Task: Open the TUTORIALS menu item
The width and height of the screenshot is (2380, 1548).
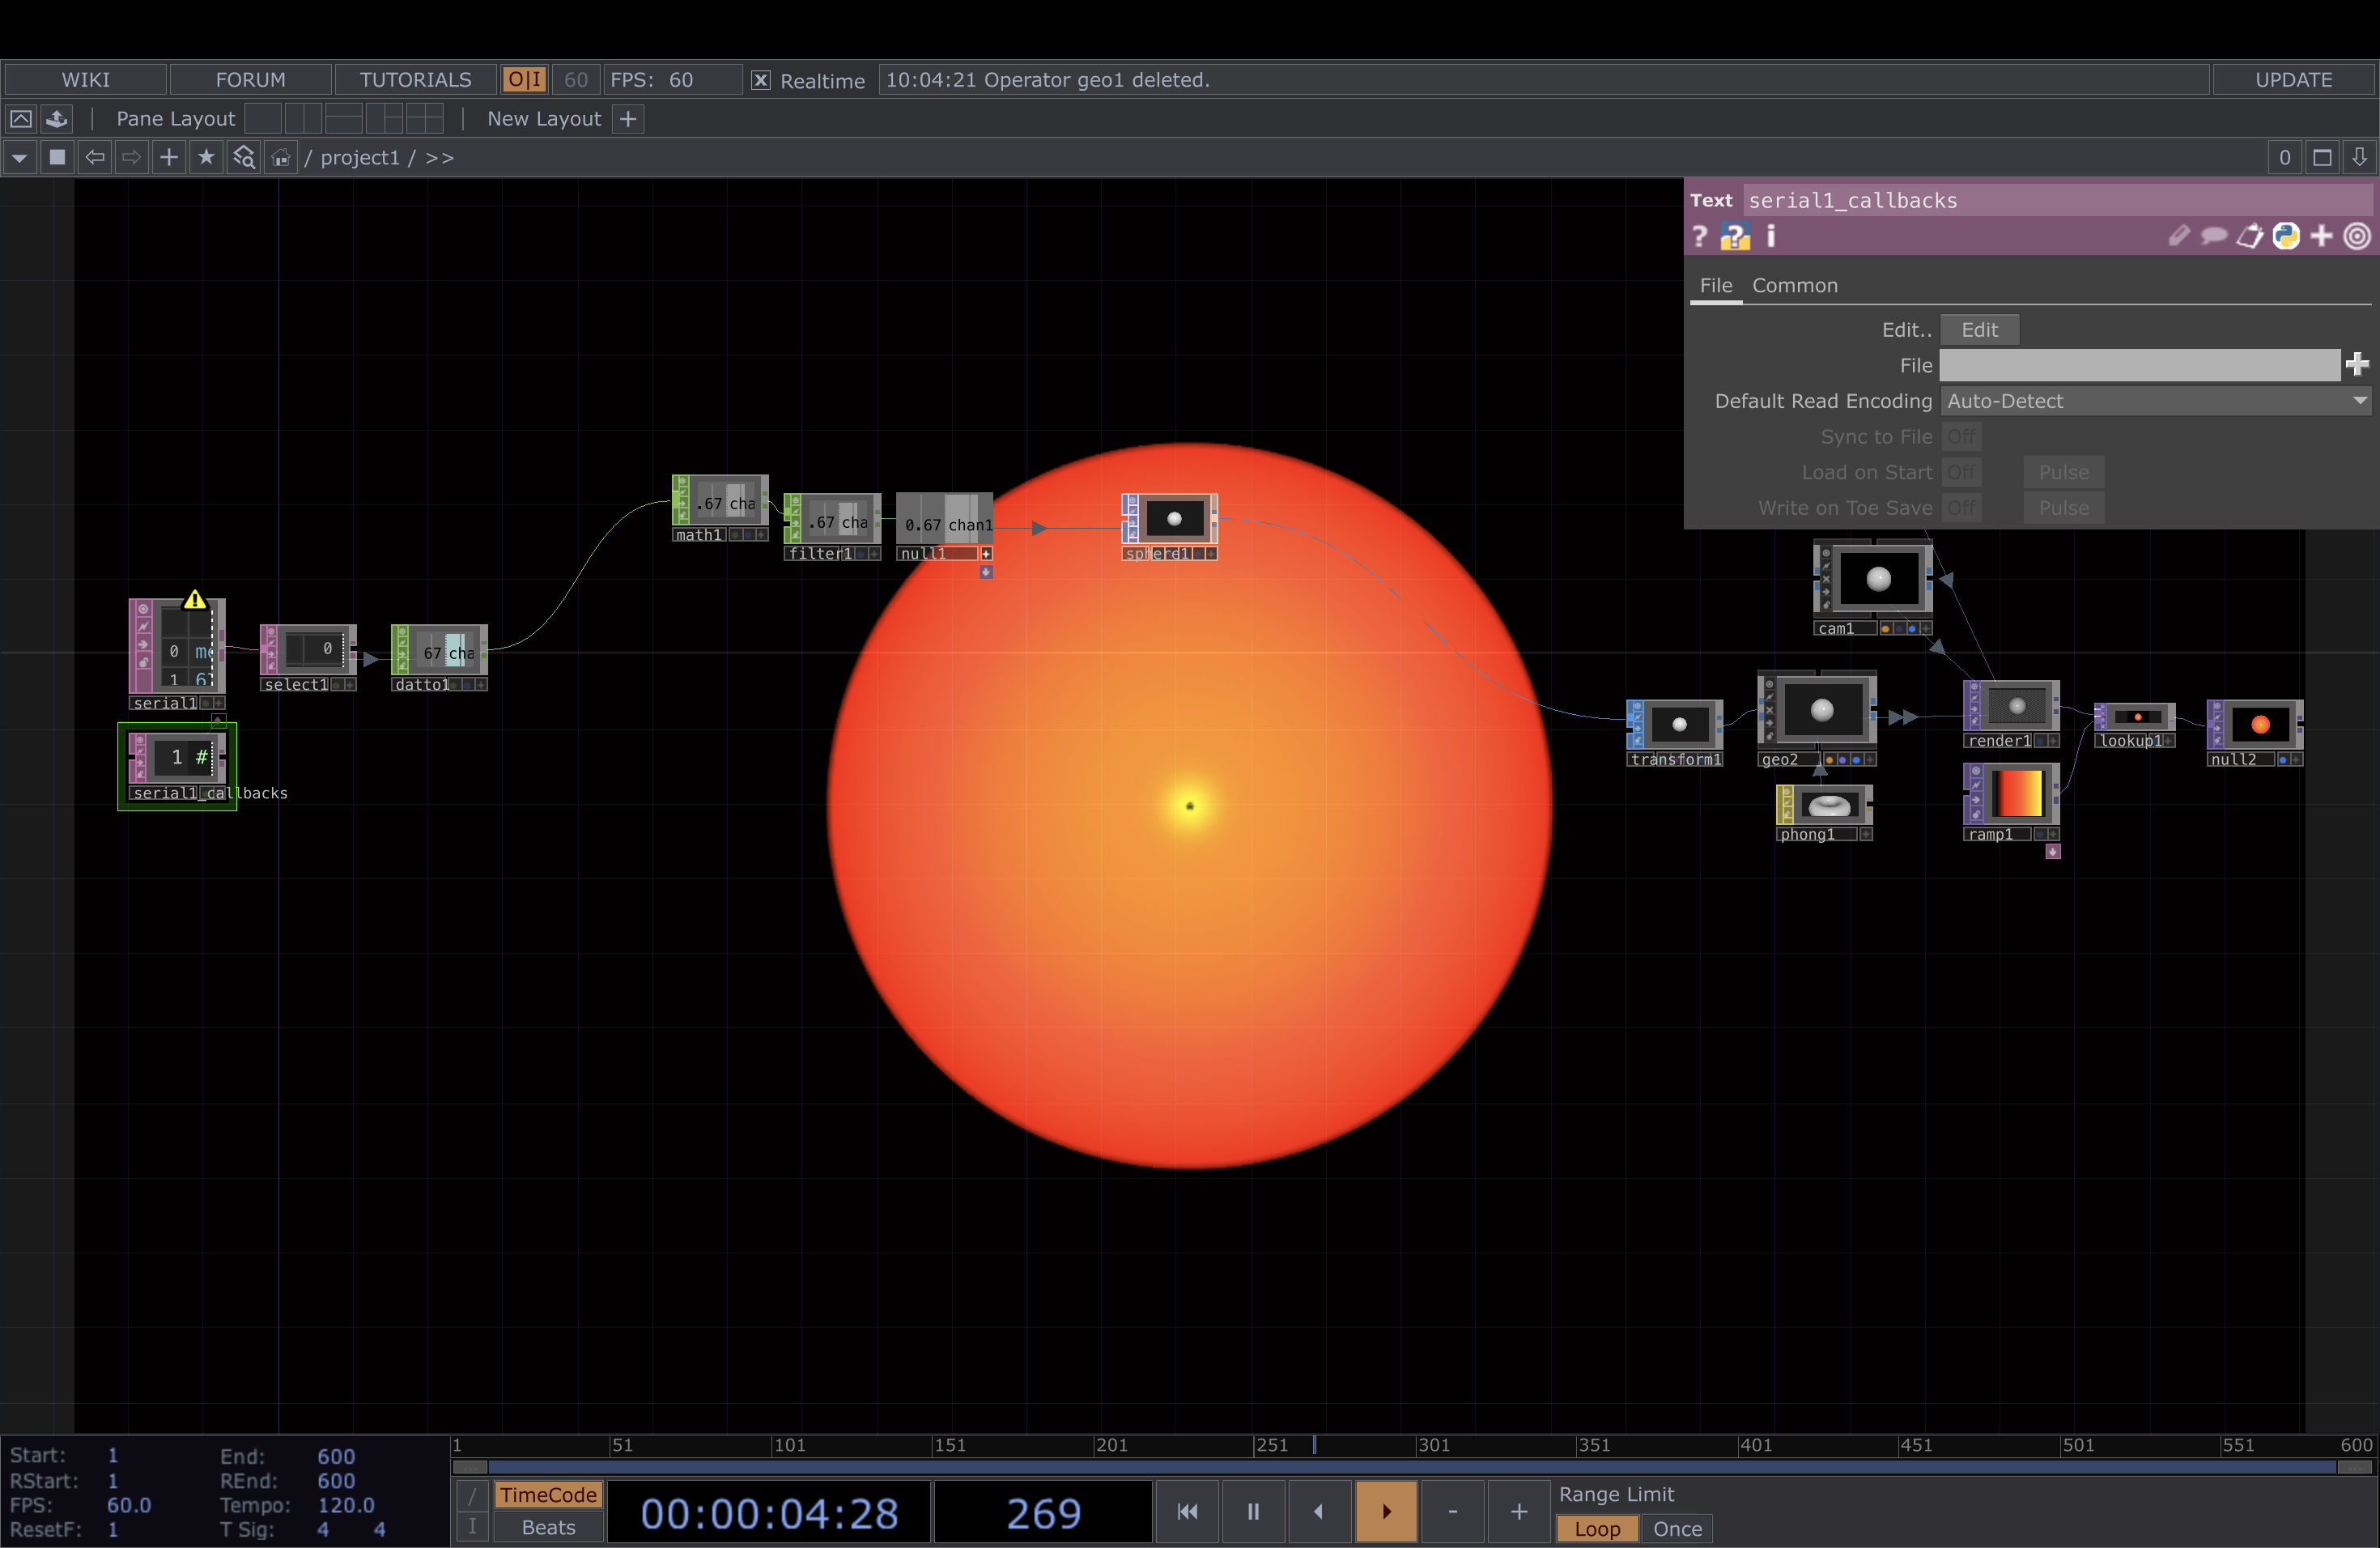Action: 417,79
